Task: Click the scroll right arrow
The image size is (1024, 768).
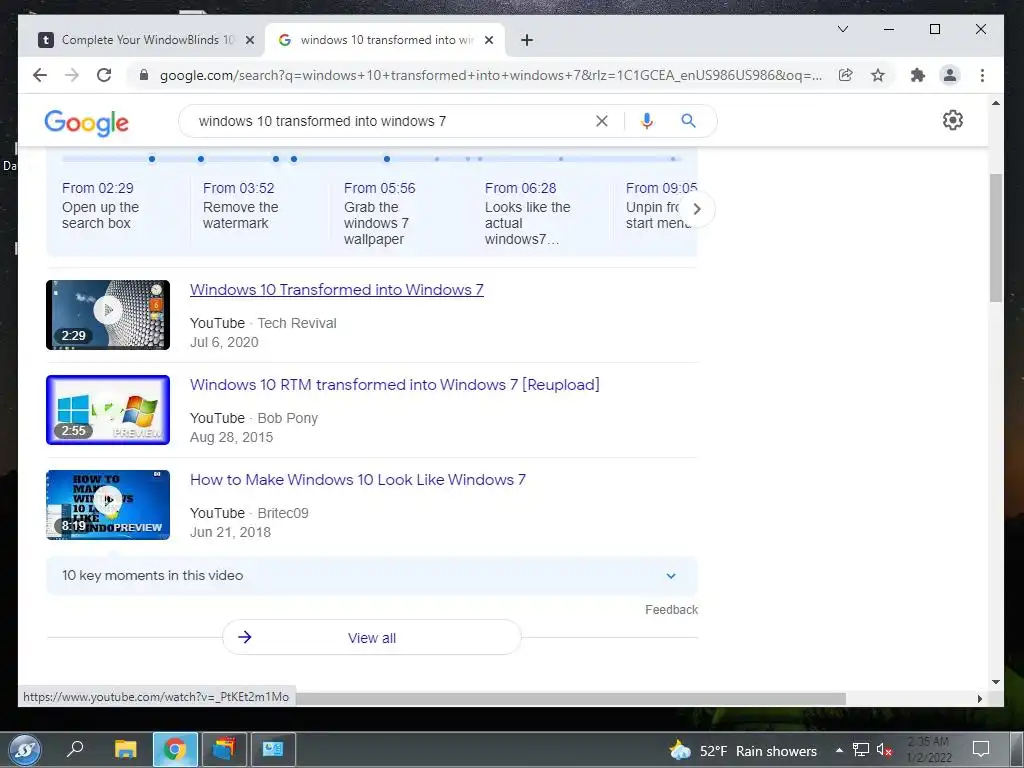Action: click(980, 699)
